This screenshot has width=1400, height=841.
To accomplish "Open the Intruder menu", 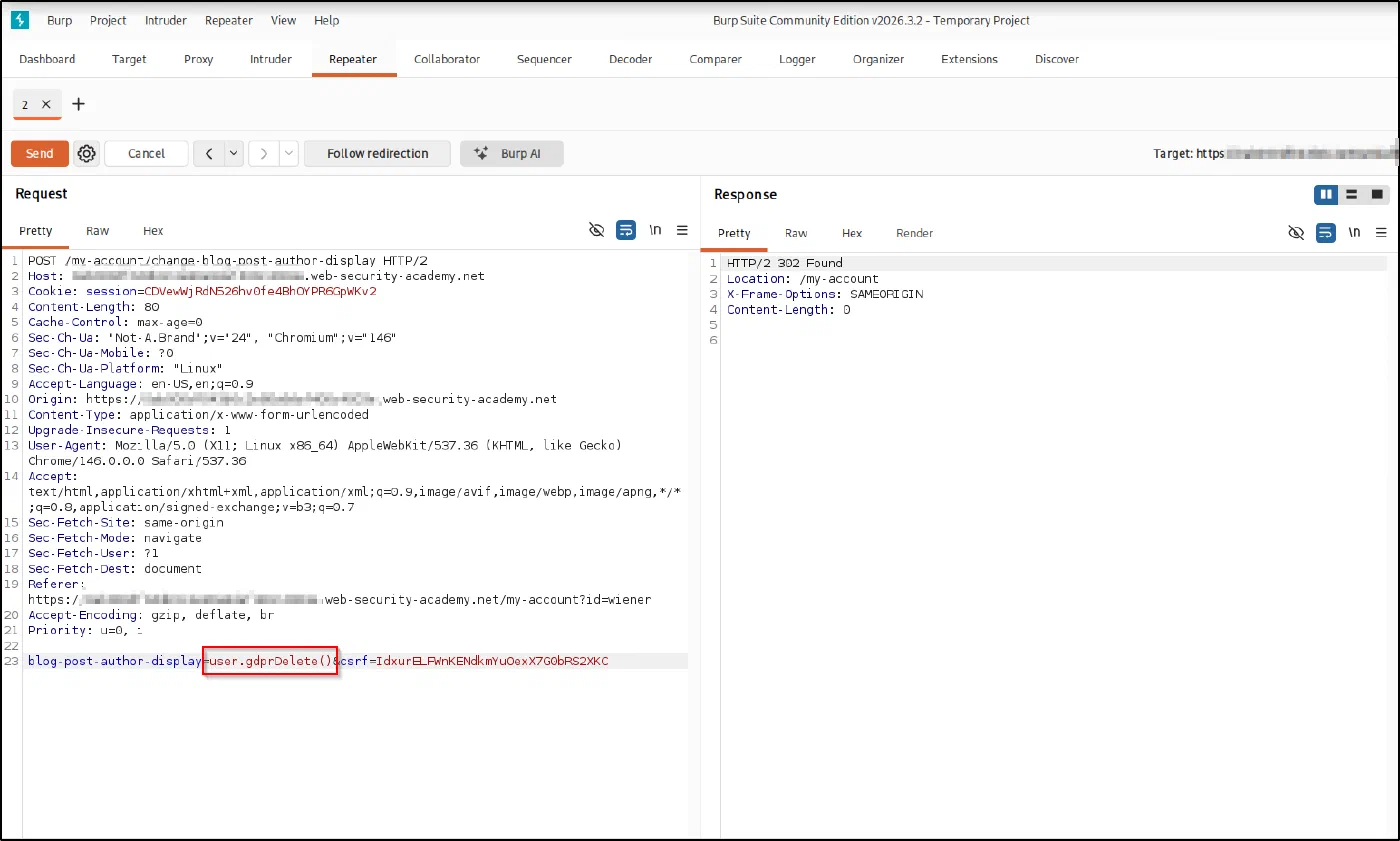I will click(165, 20).
